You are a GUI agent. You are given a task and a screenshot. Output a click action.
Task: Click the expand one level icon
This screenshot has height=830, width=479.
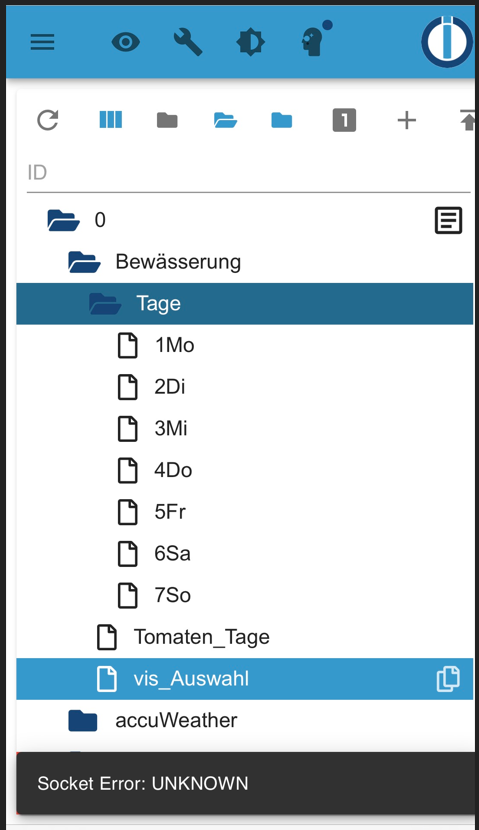coord(344,120)
